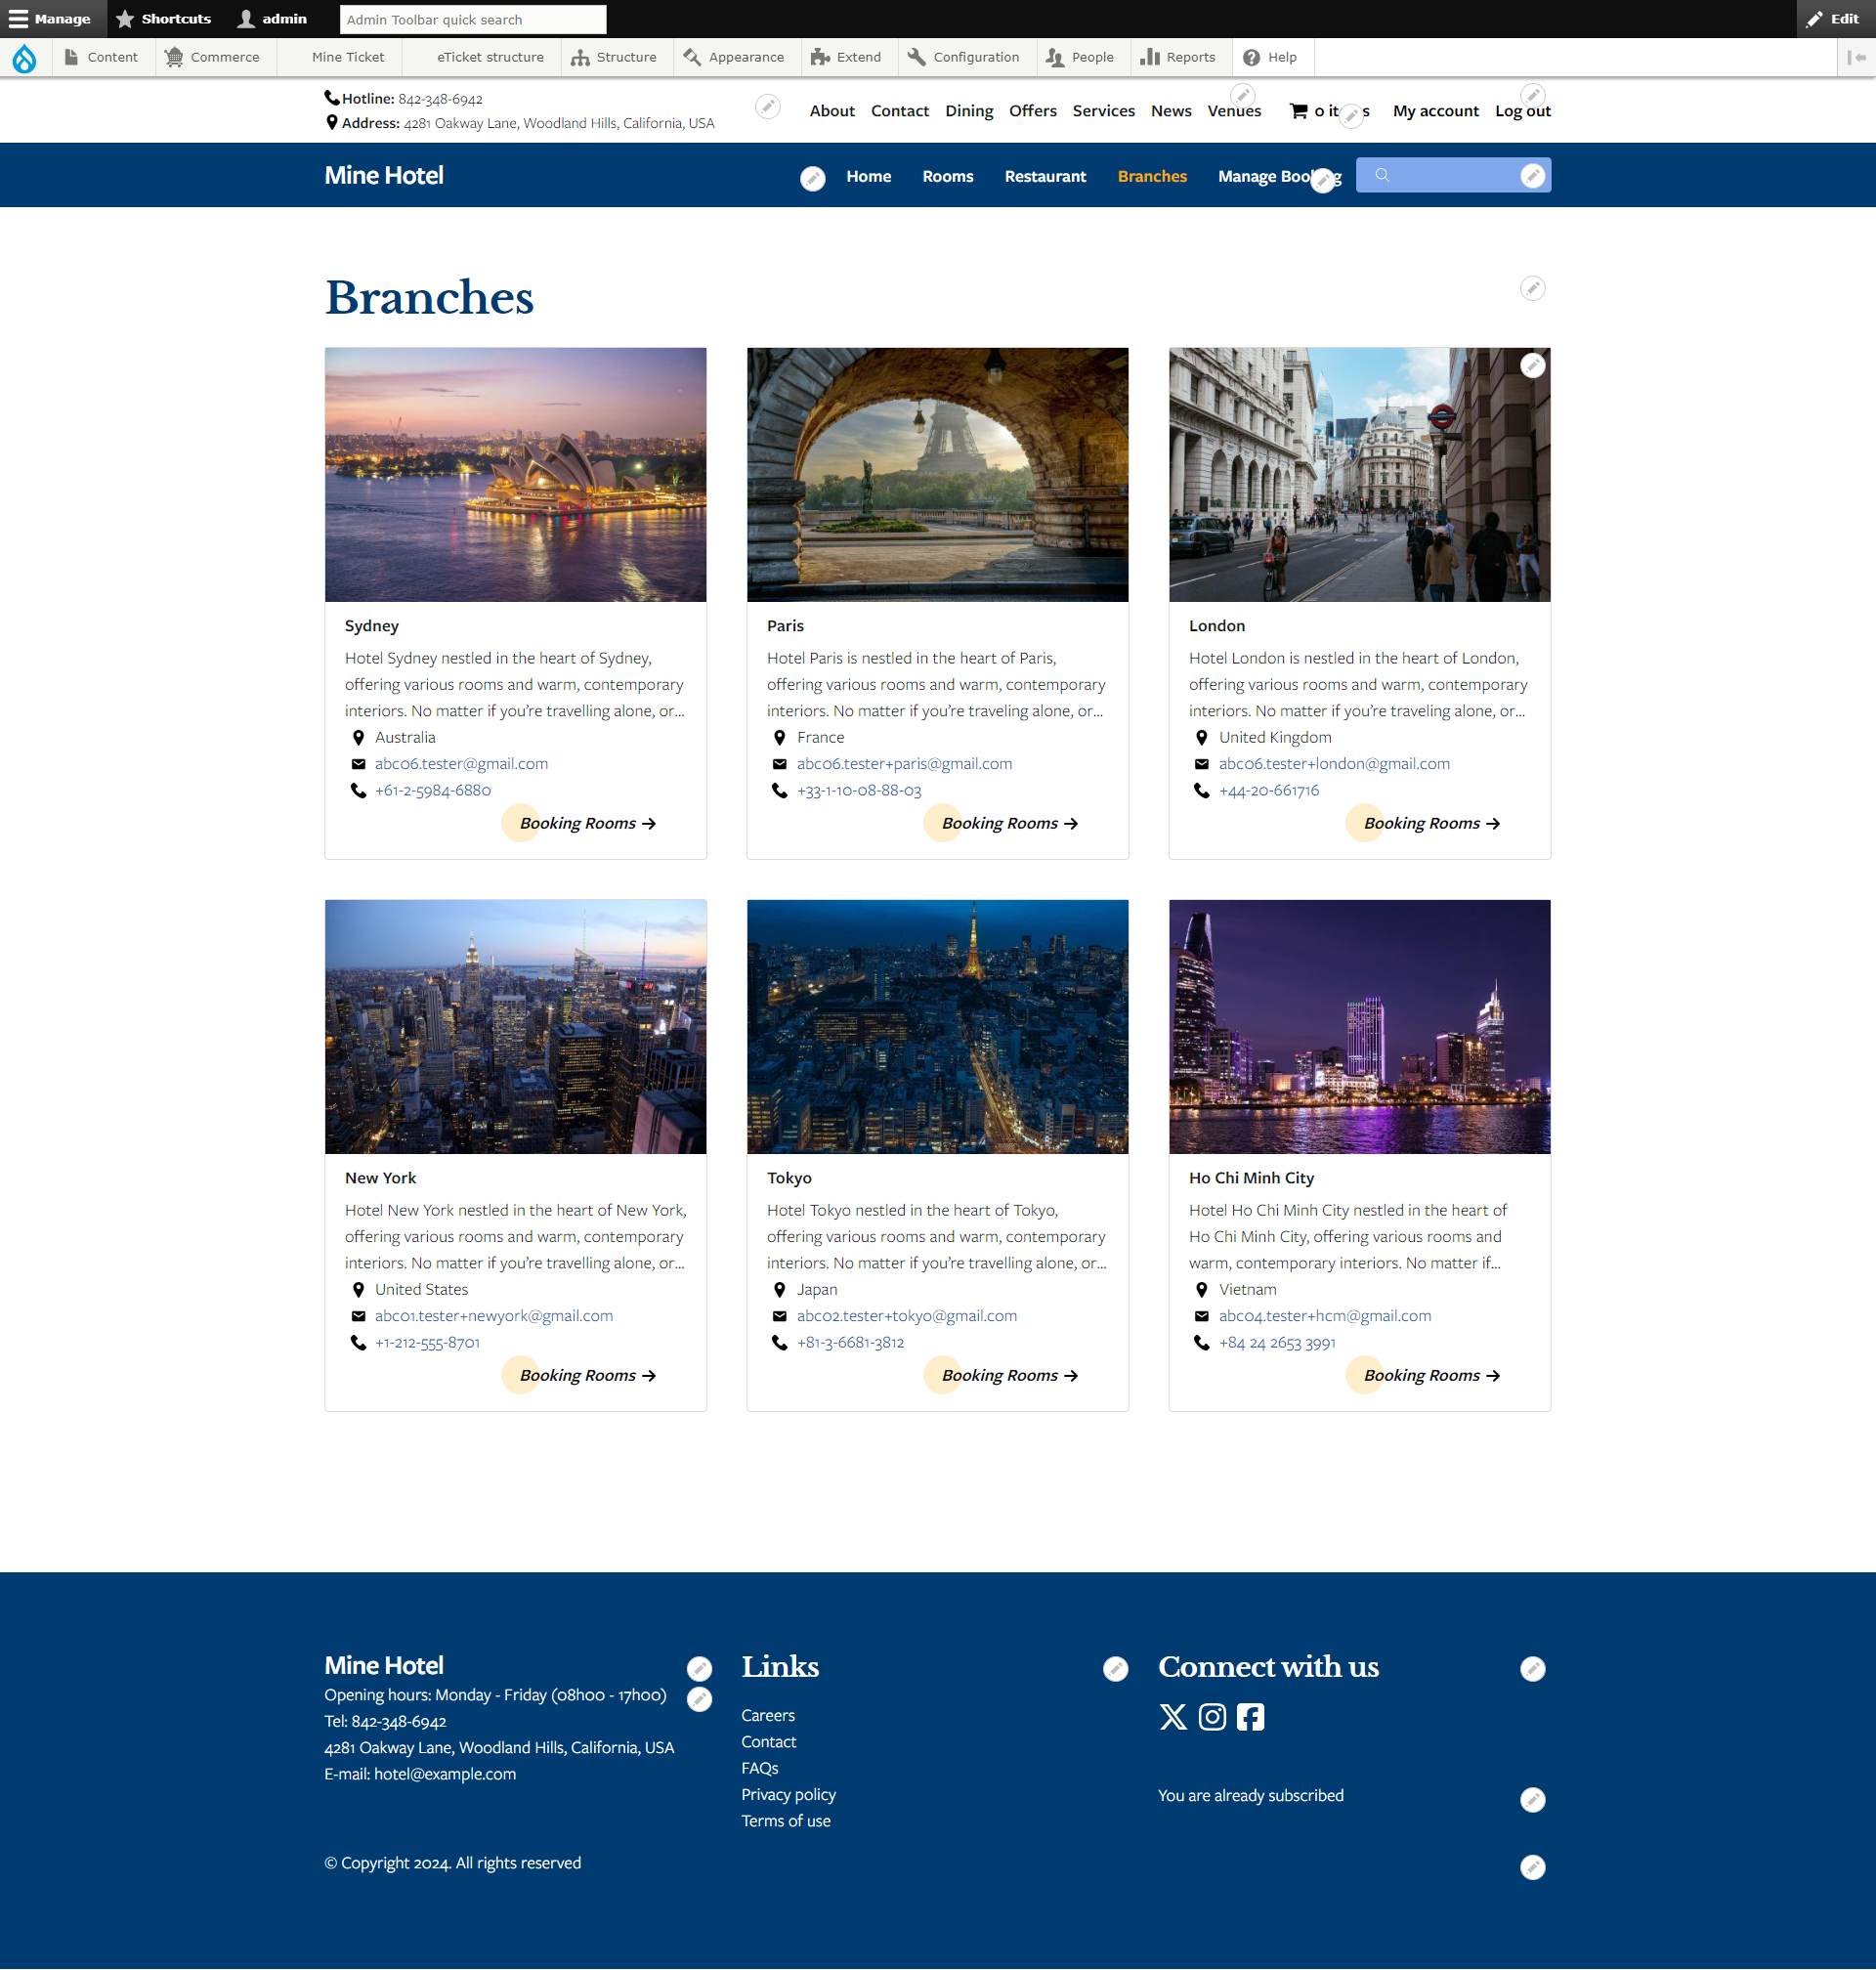The width and height of the screenshot is (1876, 1970).
Task: Open the Shortcuts toolbar tray
Action: 164,19
